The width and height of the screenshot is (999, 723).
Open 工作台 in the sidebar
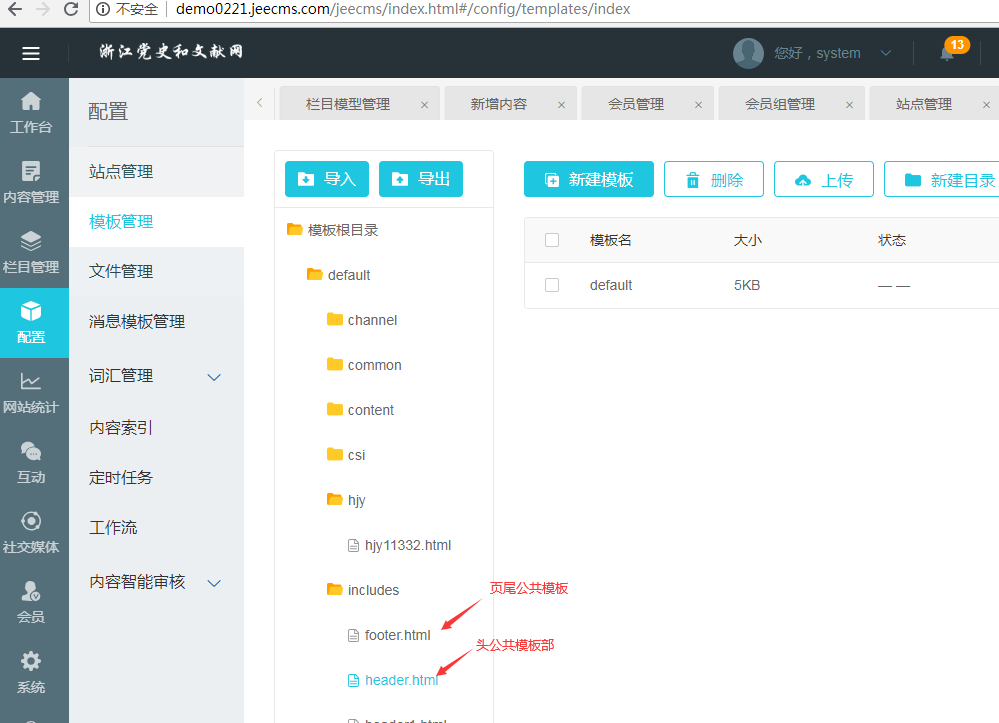tap(31, 113)
